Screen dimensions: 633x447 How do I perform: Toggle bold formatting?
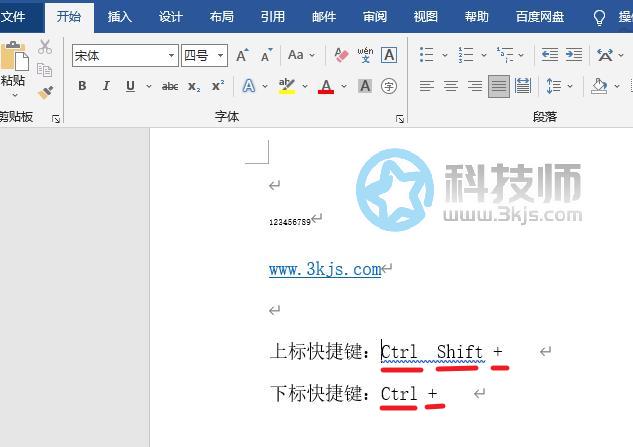tap(82, 86)
